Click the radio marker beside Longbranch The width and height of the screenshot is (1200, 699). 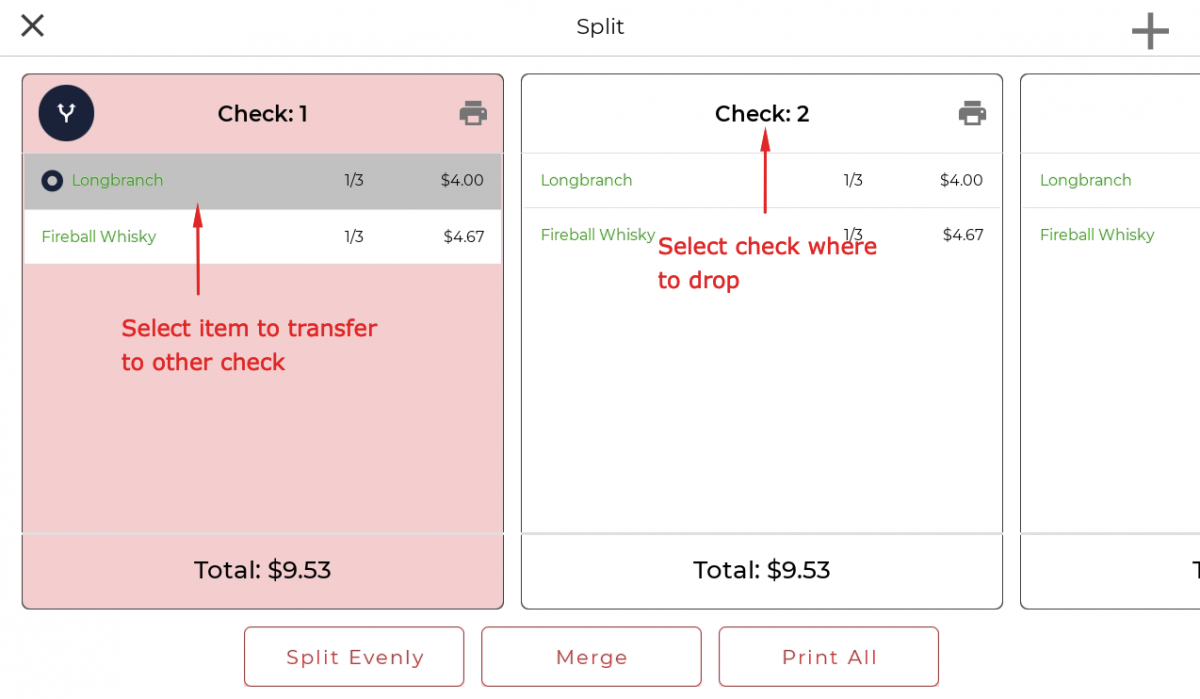[x=51, y=181]
